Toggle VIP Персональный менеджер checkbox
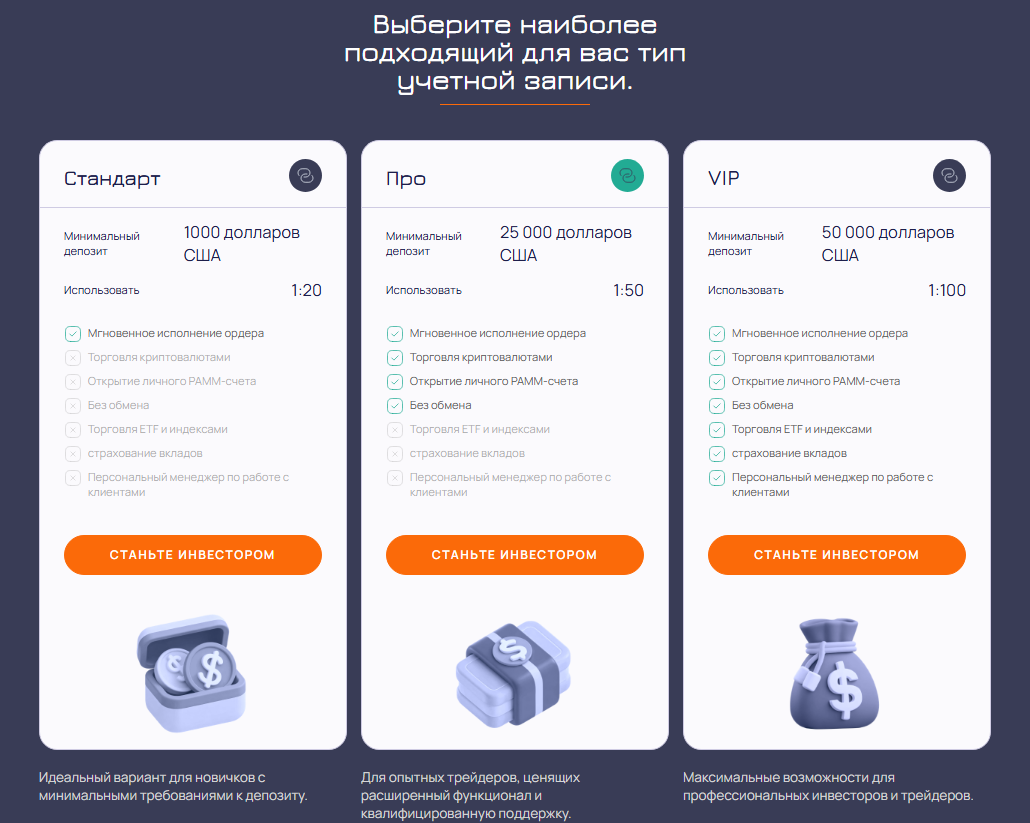This screenshot has width=1030, height=823. (x=717, y=477)
